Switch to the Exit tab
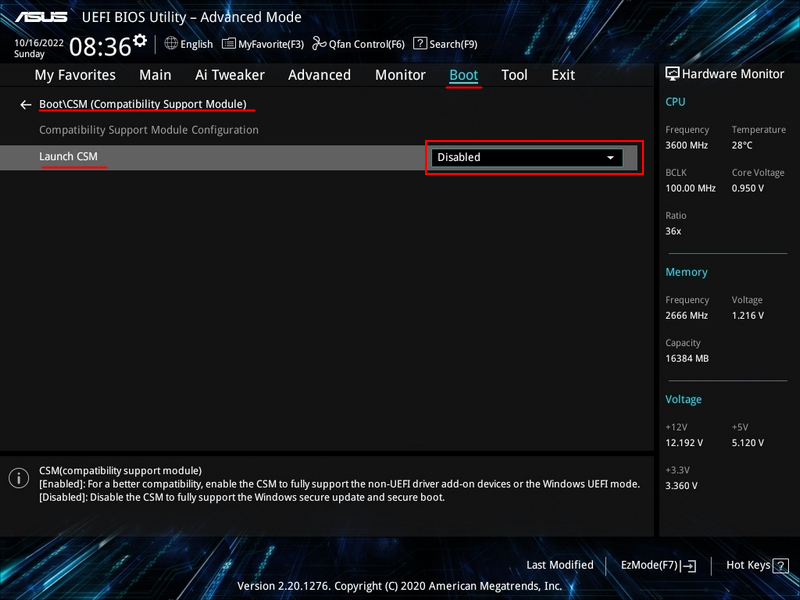The height and width of the screenshot is (600, 800). pyautogui.click(x=563, y=75)
